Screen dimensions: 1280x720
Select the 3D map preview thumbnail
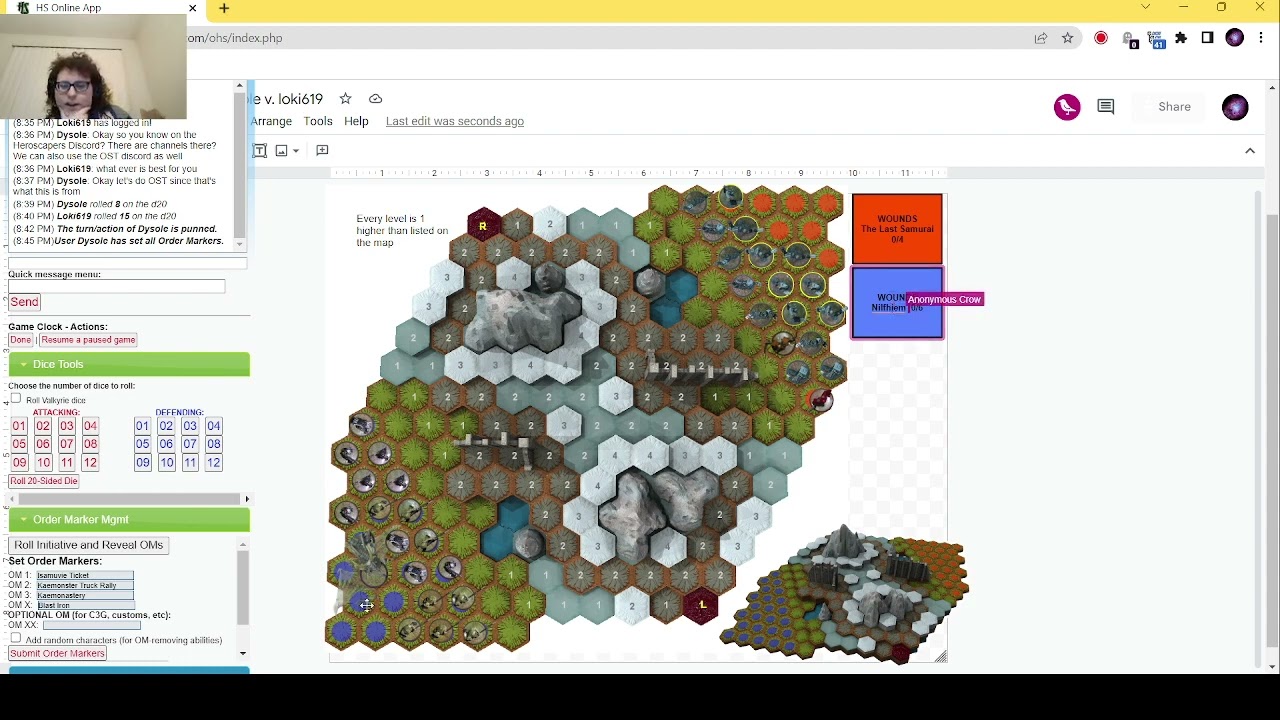(845, 595)
